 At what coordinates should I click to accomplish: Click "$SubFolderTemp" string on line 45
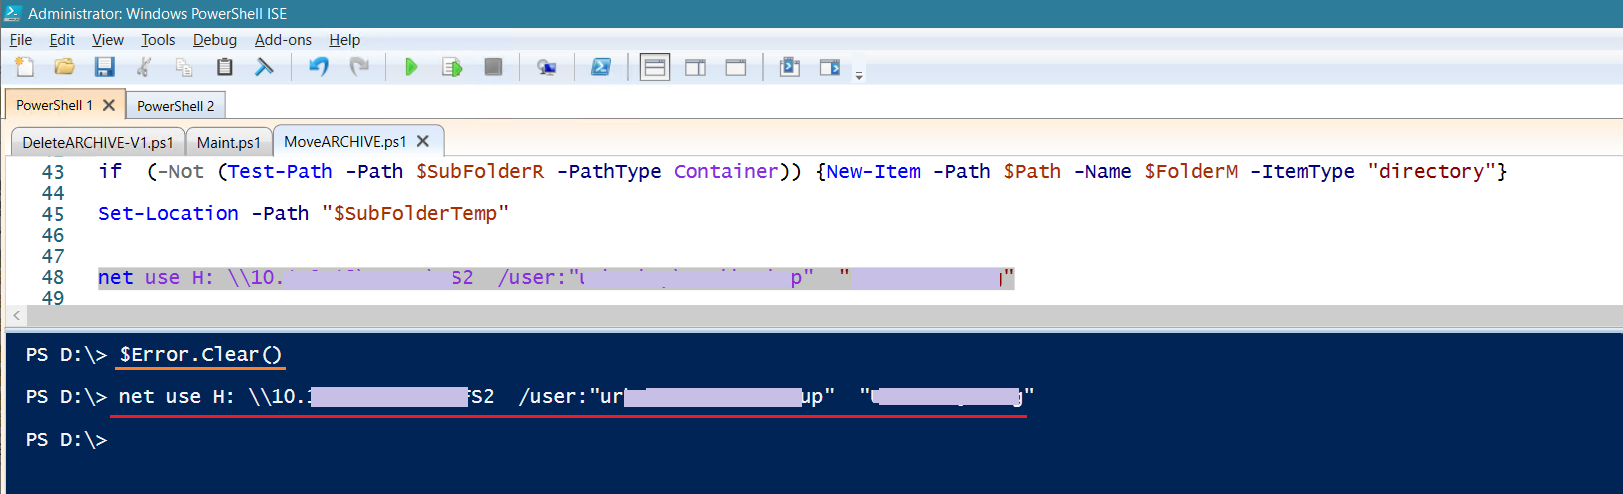click(415, 213)
